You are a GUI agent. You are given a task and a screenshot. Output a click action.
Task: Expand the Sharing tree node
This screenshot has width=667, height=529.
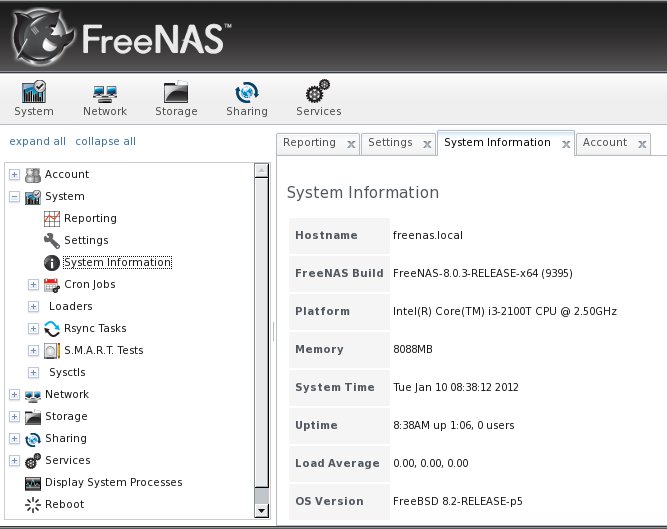tap(14, 439)
